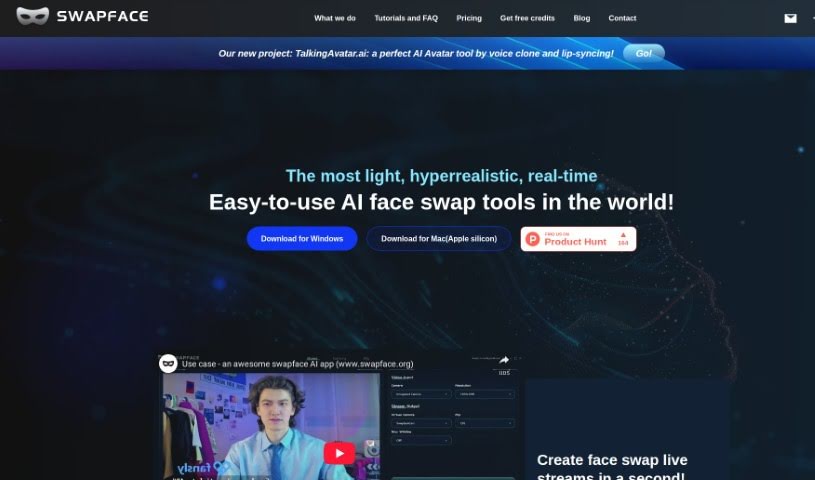Click the 'Easy-to-use AI face swap tools' headline
This screenshot has height=480, width=815.
pos(441,202)
